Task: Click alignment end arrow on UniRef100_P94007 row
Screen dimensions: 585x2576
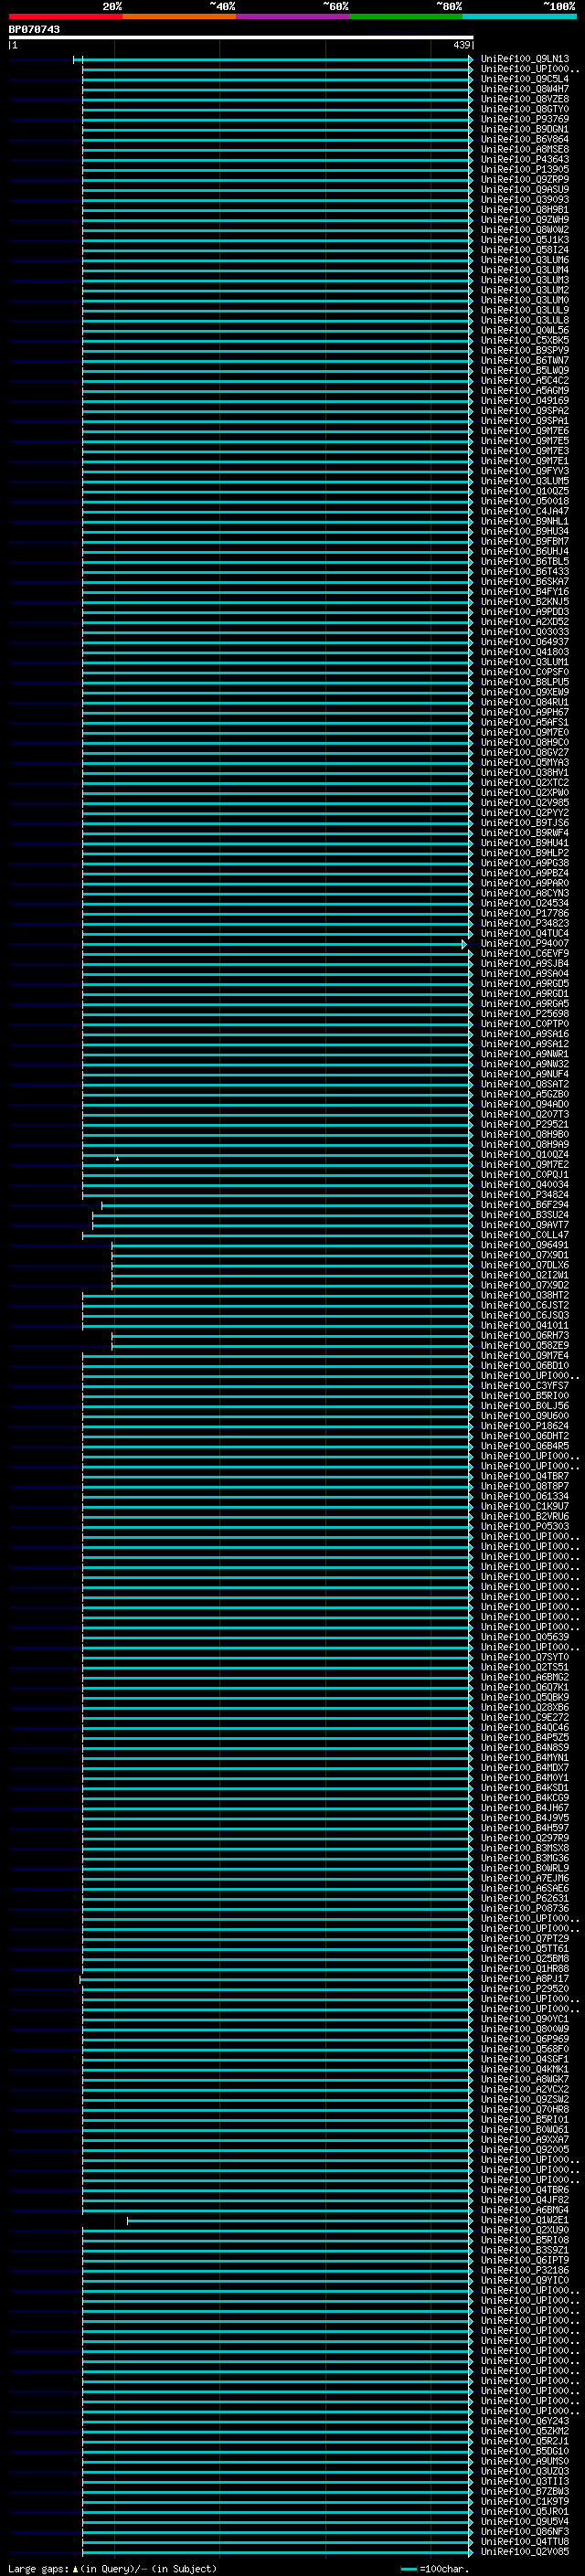Action: pos(464,944)
